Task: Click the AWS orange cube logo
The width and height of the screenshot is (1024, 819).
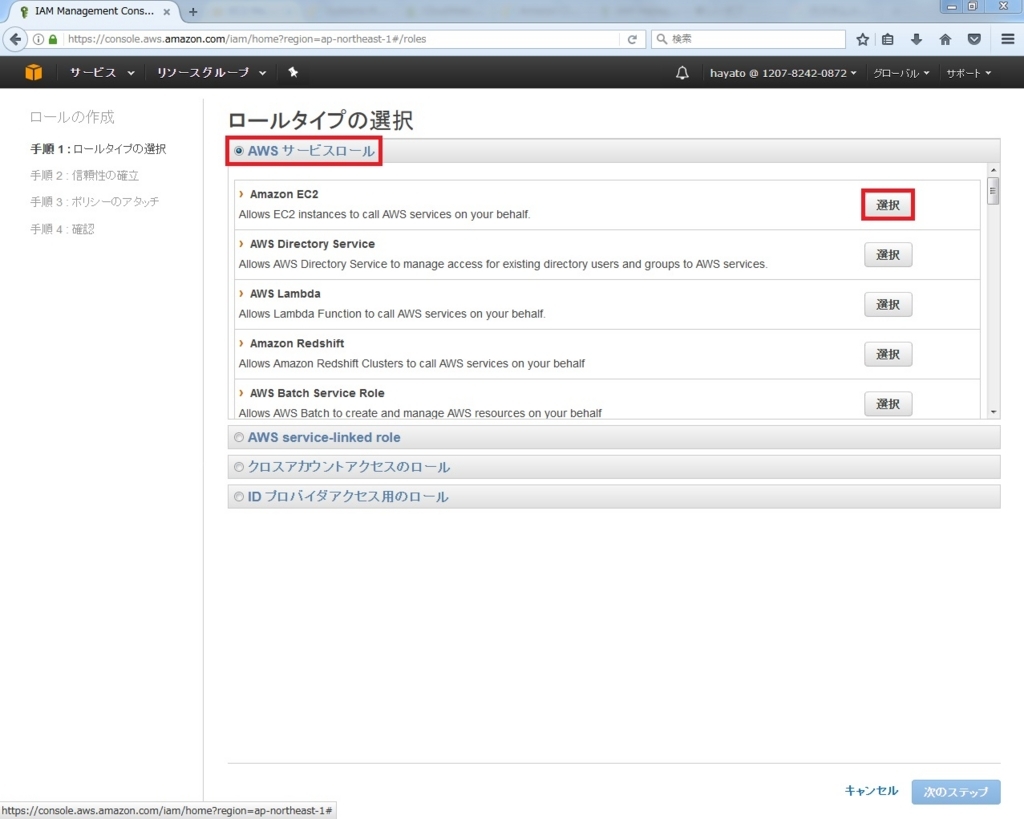Action: pyautogui.click(x=33, y=72)
